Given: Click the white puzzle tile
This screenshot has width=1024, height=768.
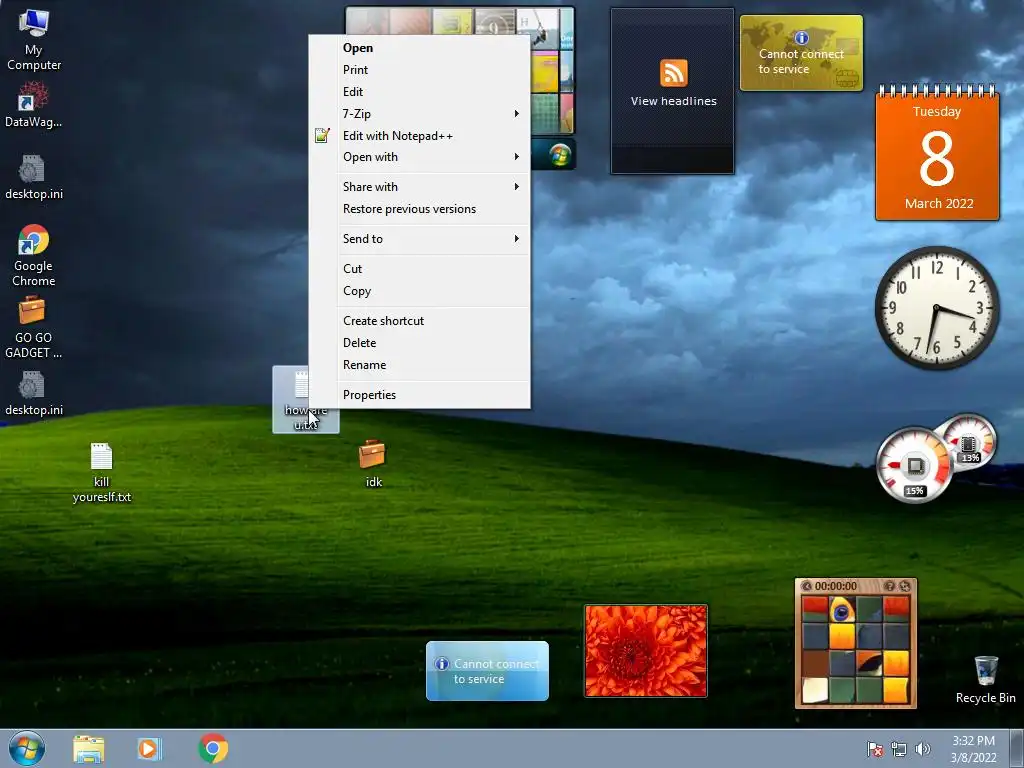Looking at the screenshot, I should 815,690.
